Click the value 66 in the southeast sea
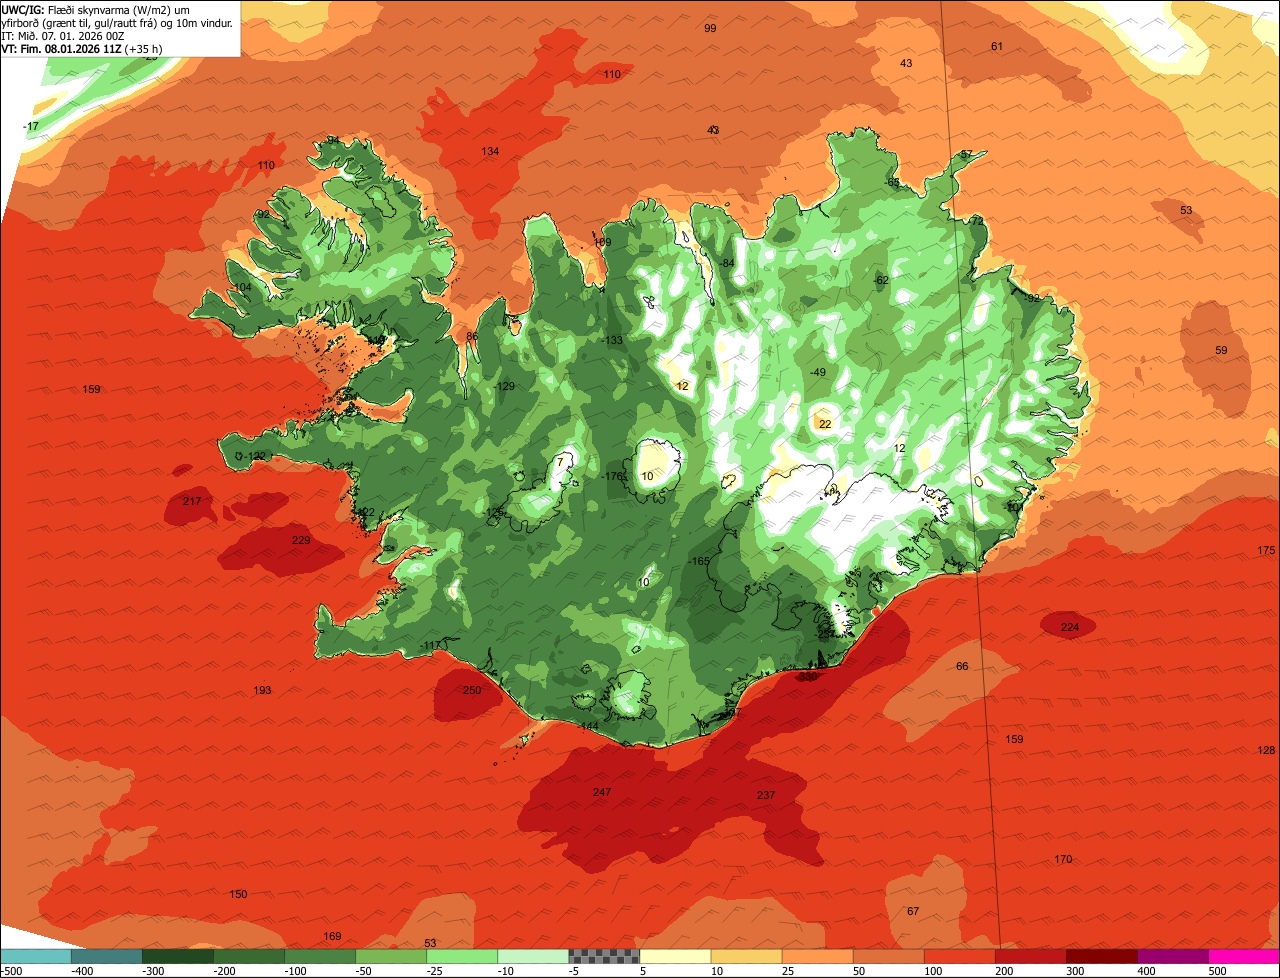Viewport: 1280px width, 978px height. [x=962, y=666]
